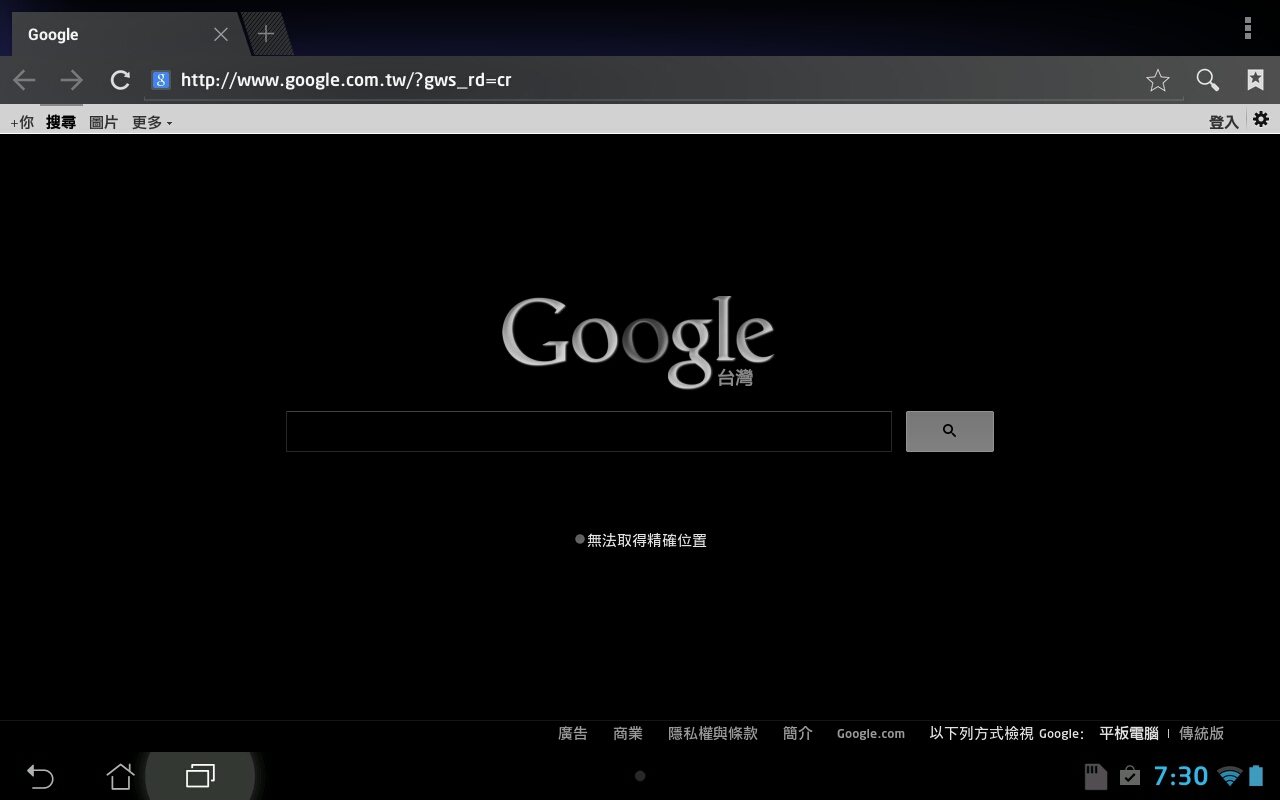Open a new tab with plus icon
The height and width of the screenshot is (800, 1280).
266,34
